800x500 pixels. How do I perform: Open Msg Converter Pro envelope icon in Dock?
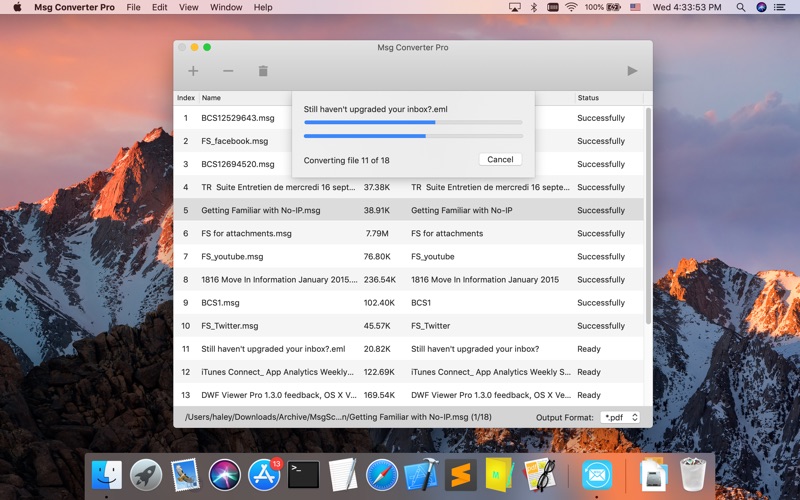(x=596, y=475)
